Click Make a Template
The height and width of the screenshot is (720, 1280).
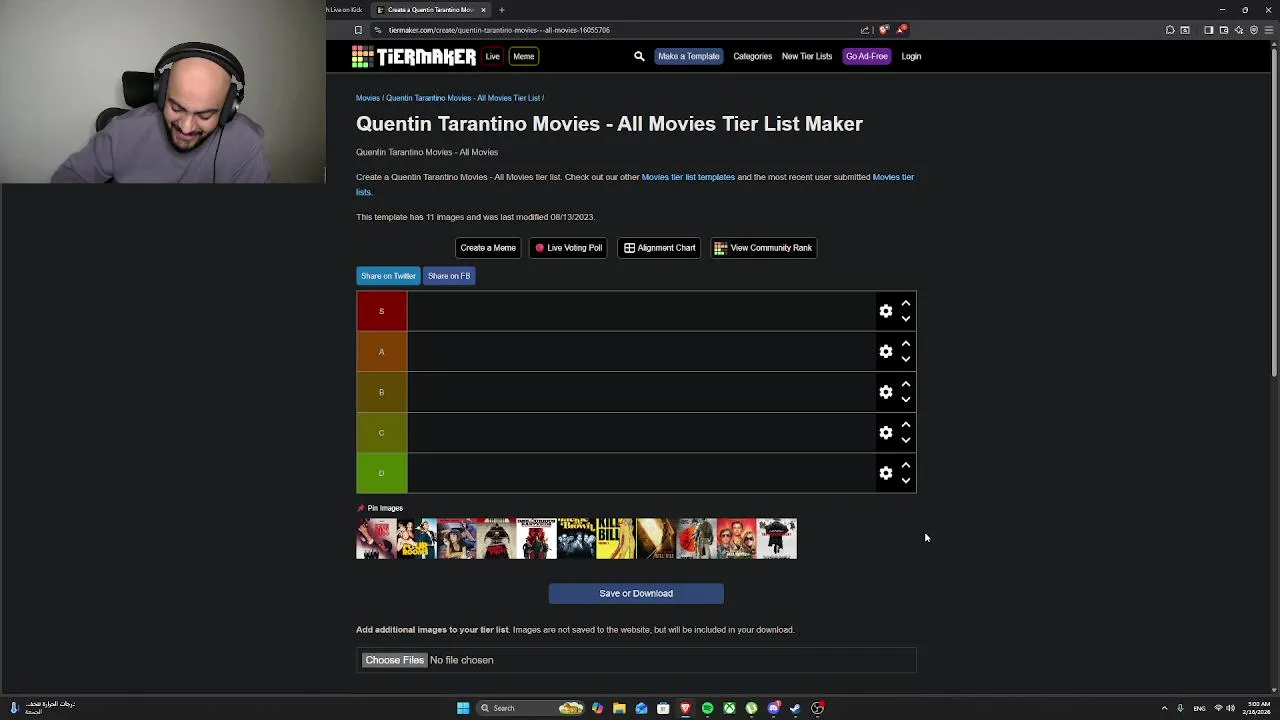click(688, 57)
